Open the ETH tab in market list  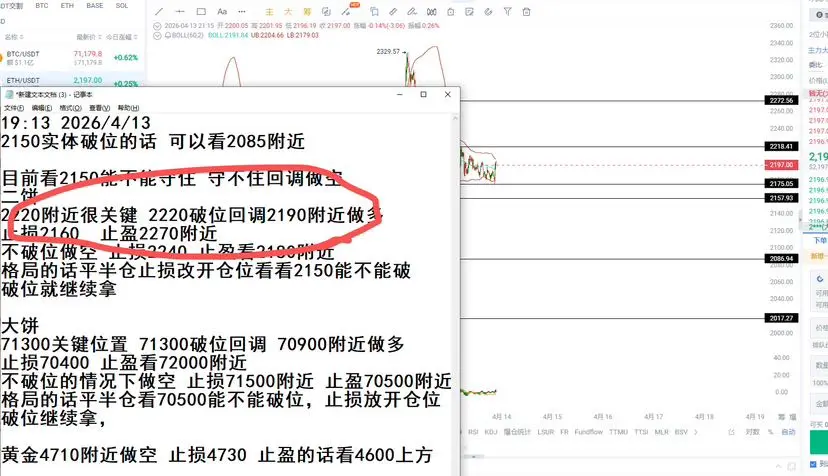[x=67, y=6]
